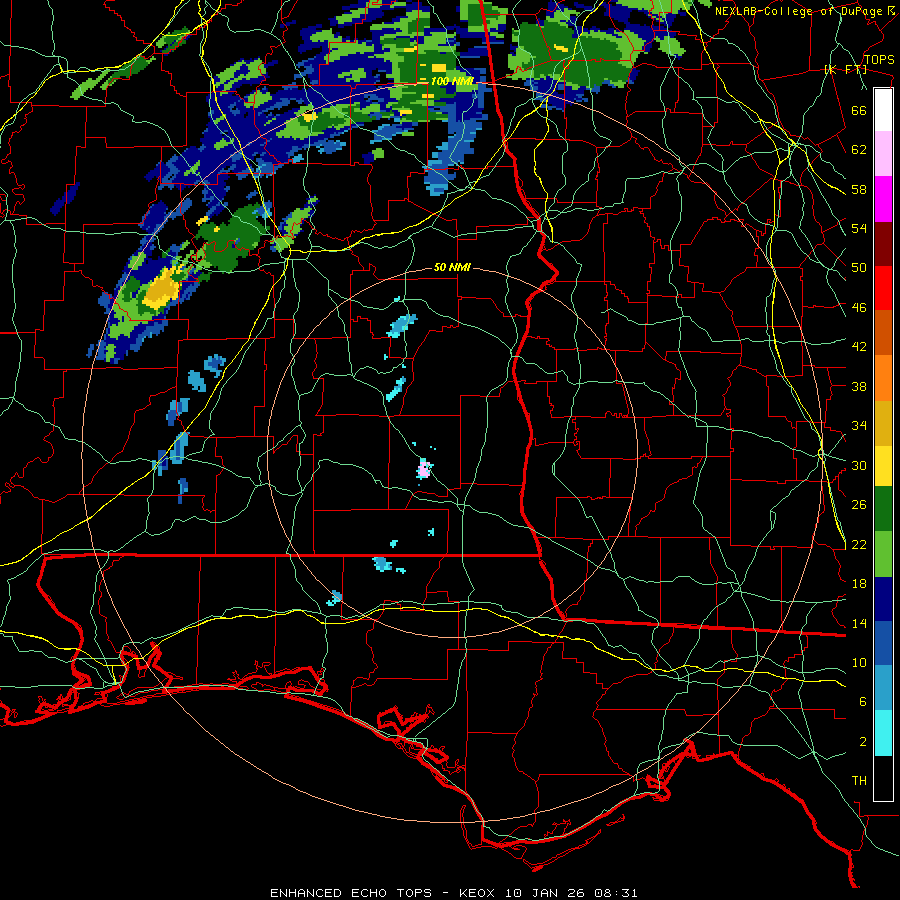The height and width of the screenshot is (900, 900).
Task: Select the "22" kft label
Action: click(859, 544)
